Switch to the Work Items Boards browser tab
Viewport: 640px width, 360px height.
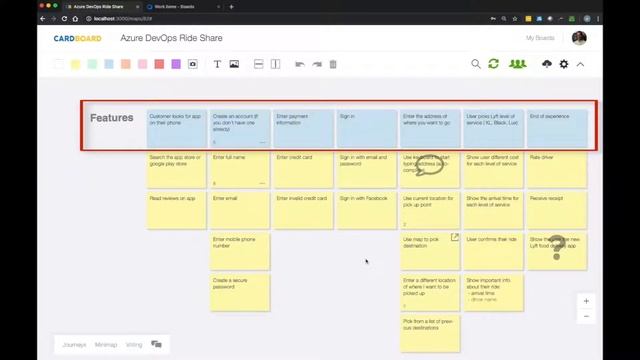point(184,7)
